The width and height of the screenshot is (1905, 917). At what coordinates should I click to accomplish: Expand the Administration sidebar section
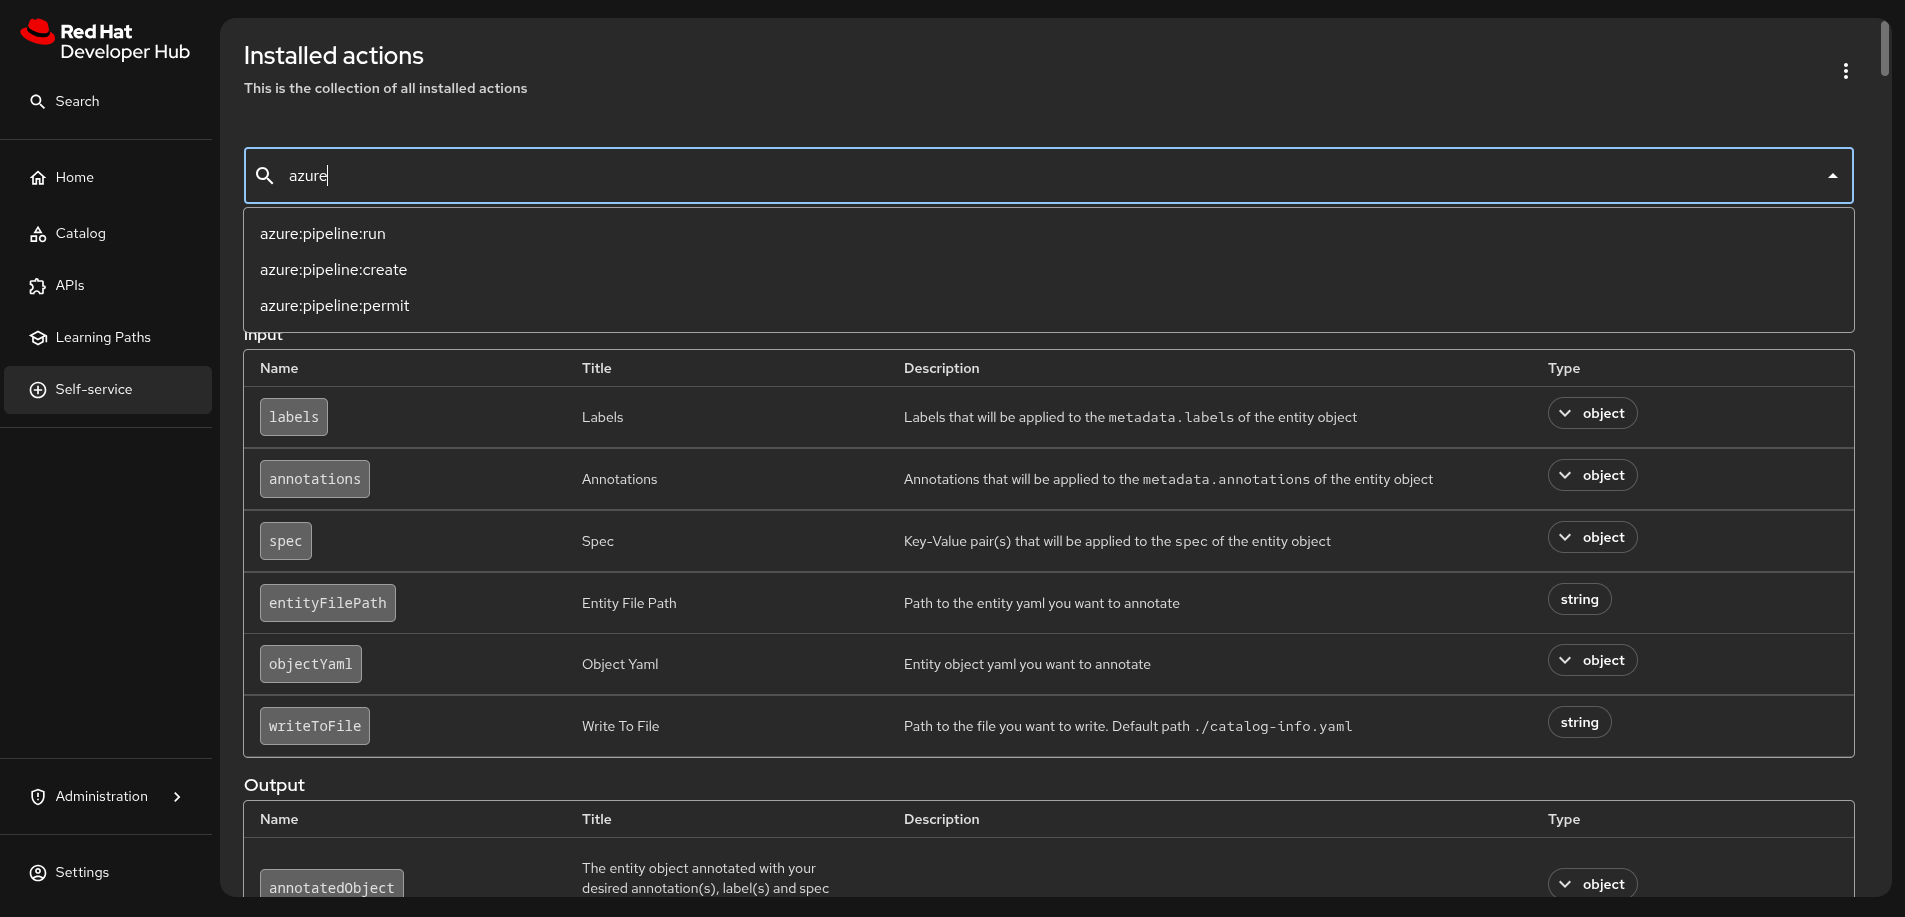point(177,797)
